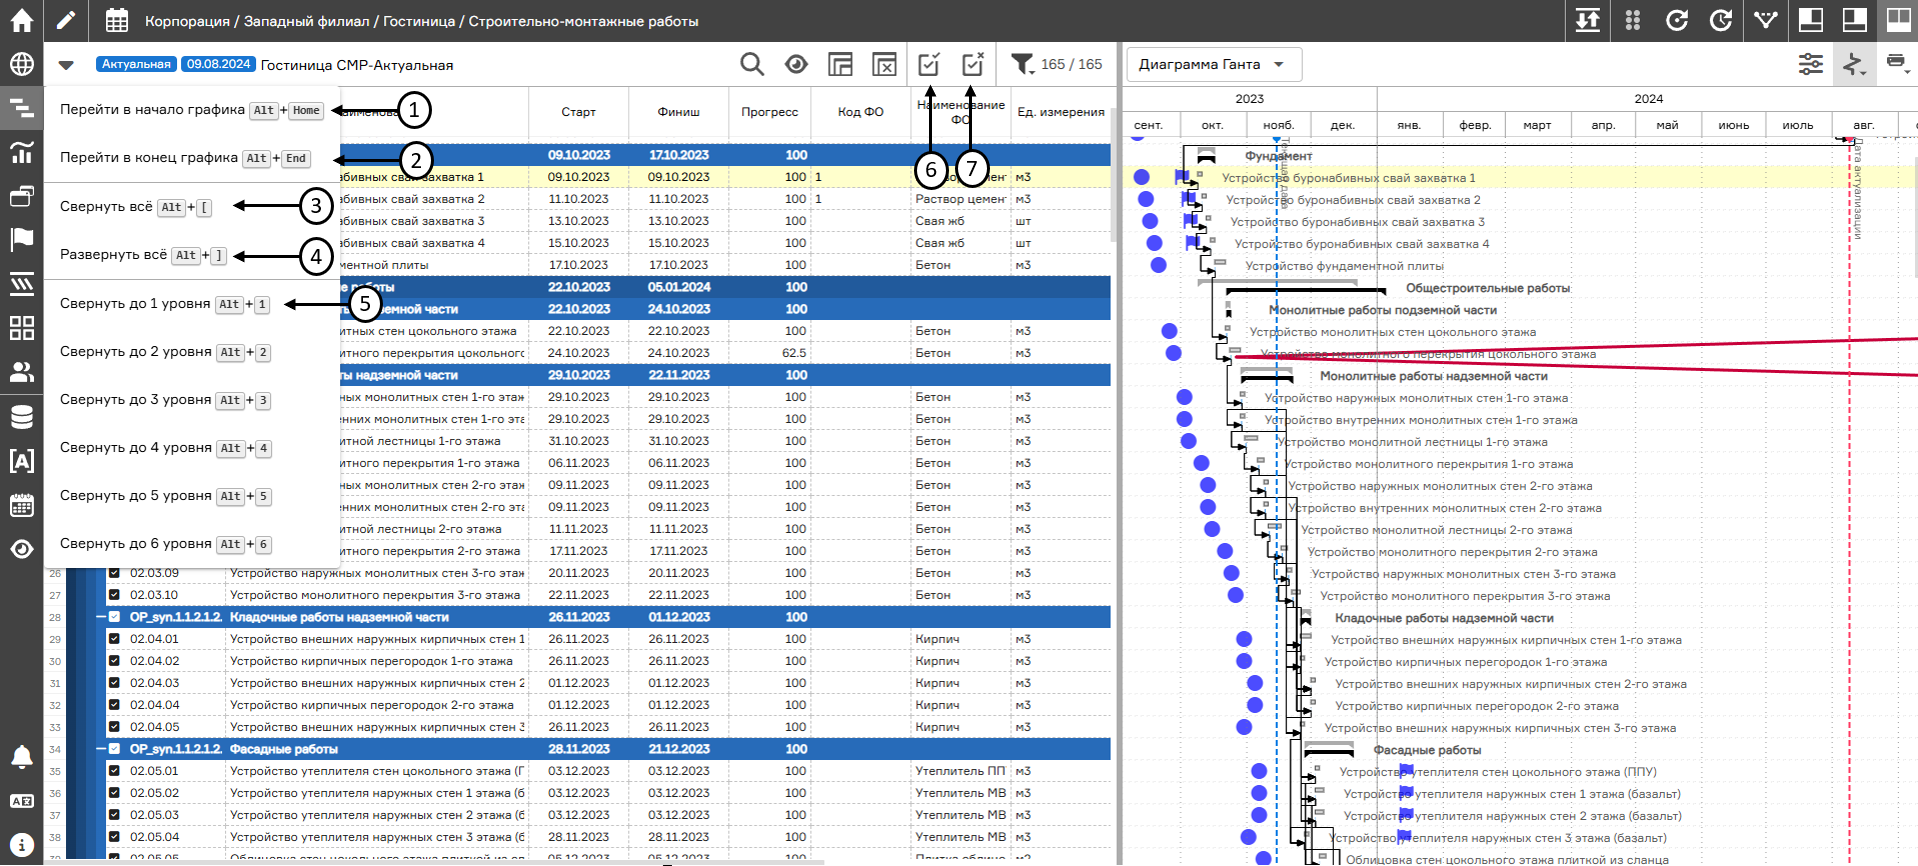The width and height of the screenshot is (1918, 866).
Task: Open the notifications bell icon
Action: (x=21, y=757)
